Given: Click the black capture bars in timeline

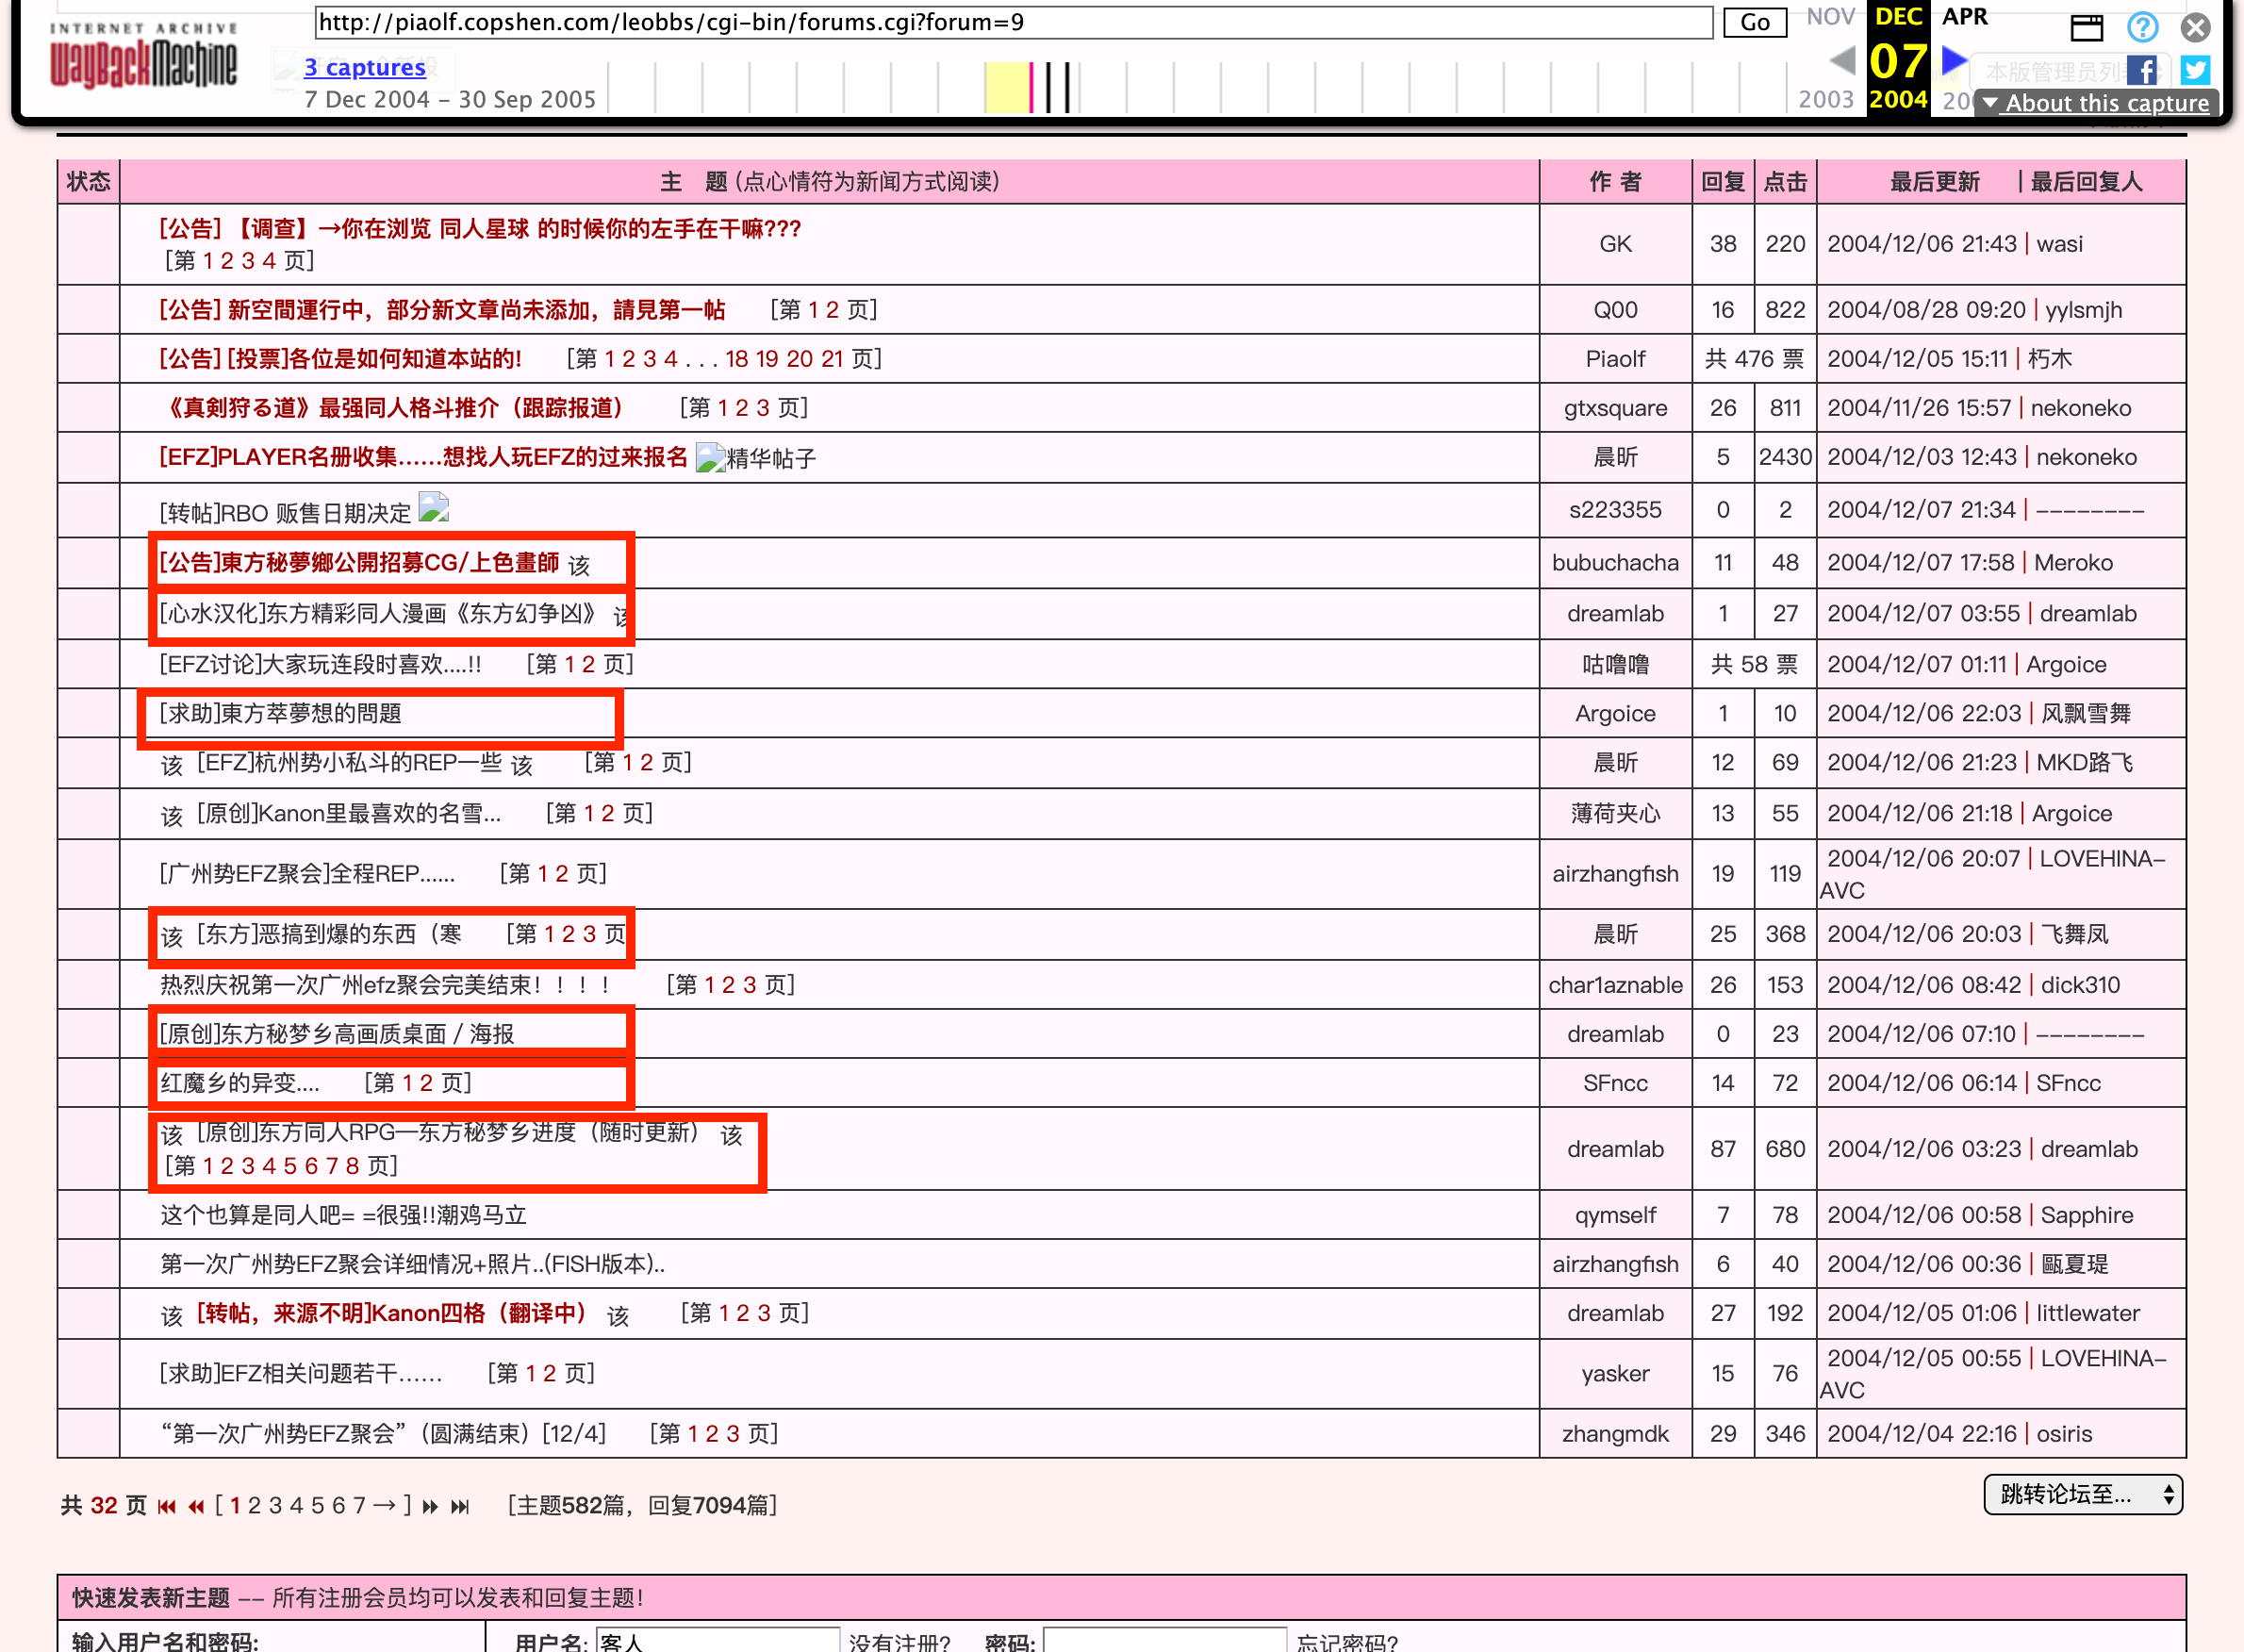Looking at the screenshot, I should 1056,87.
